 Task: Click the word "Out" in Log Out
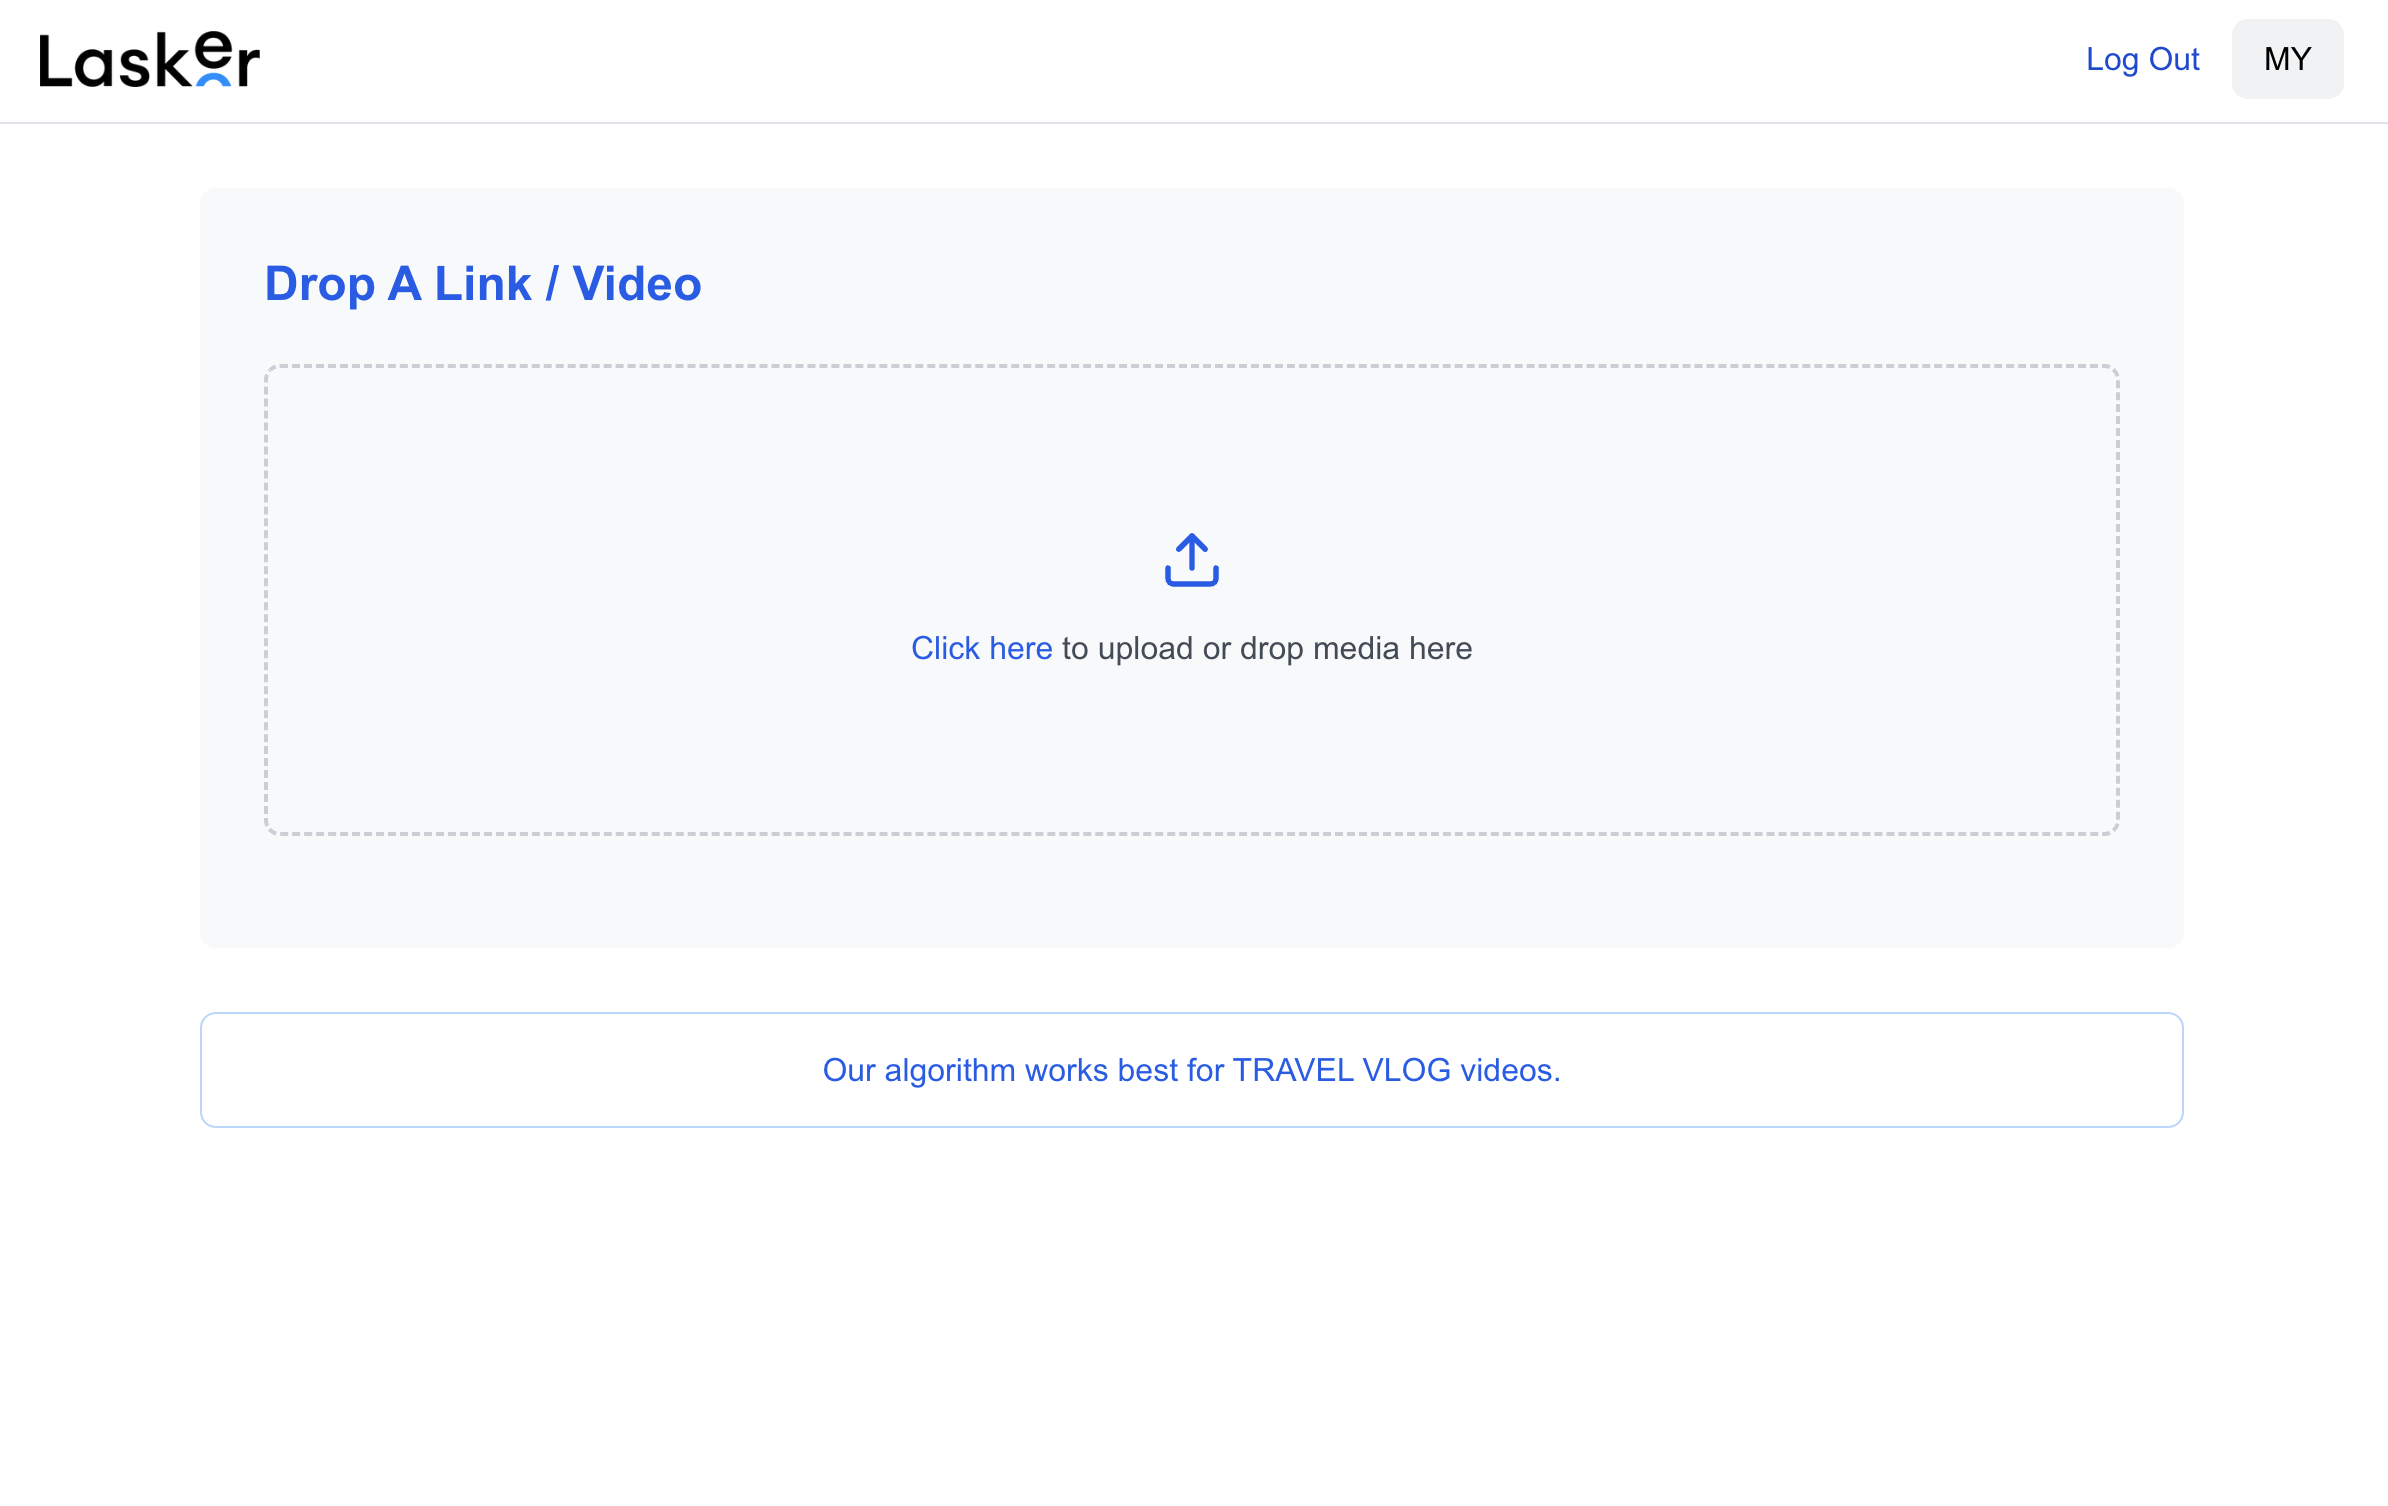point(2173,59)
